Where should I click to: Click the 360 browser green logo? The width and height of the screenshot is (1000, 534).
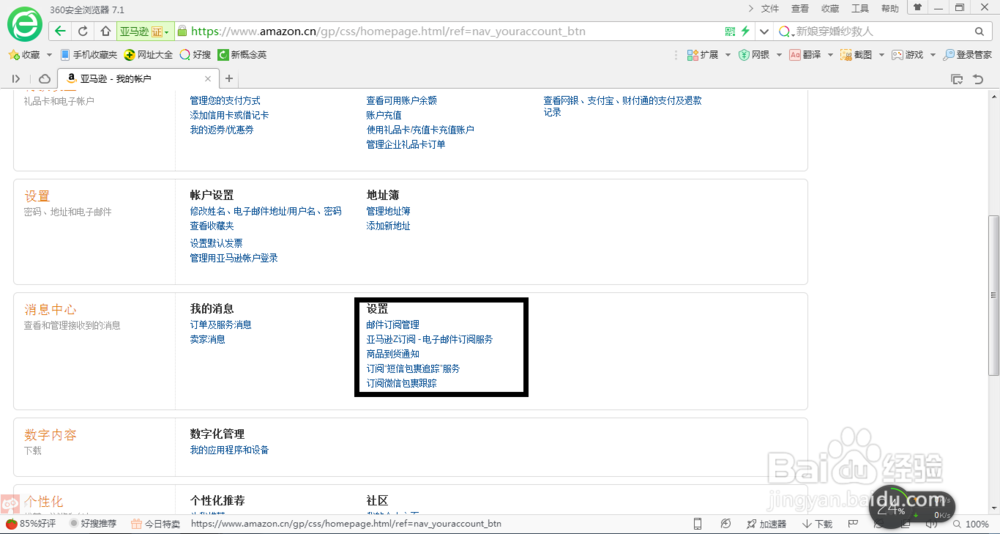click(x=24, y=24)
